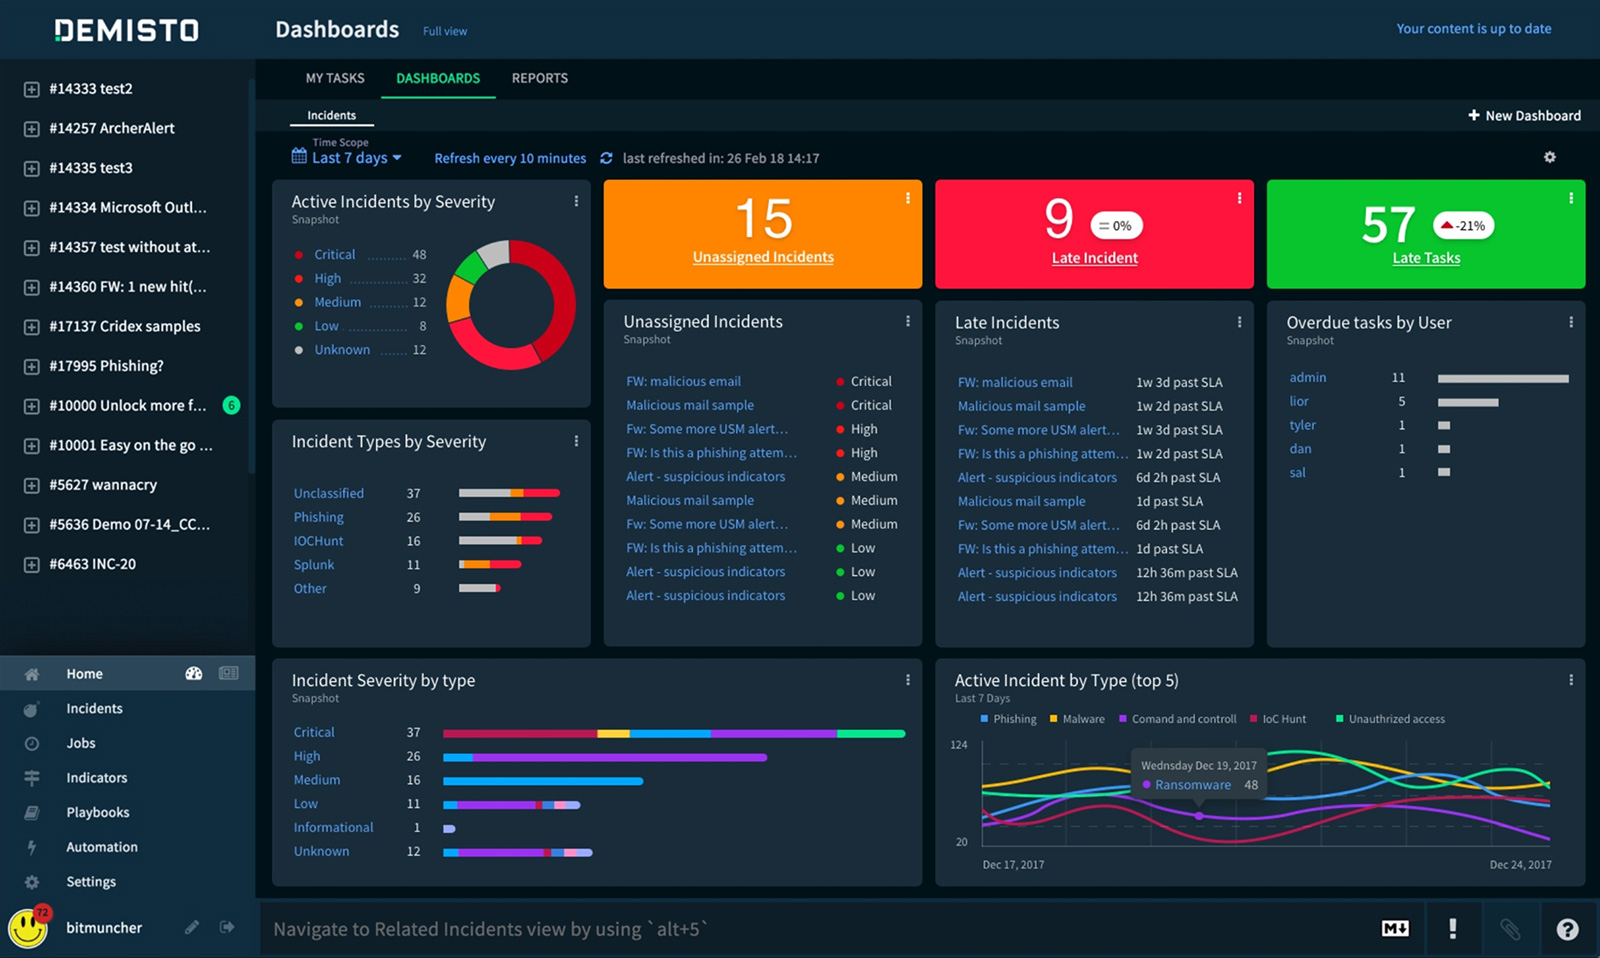Edit the bitmuncher username via pencil icon

[192, 928]
